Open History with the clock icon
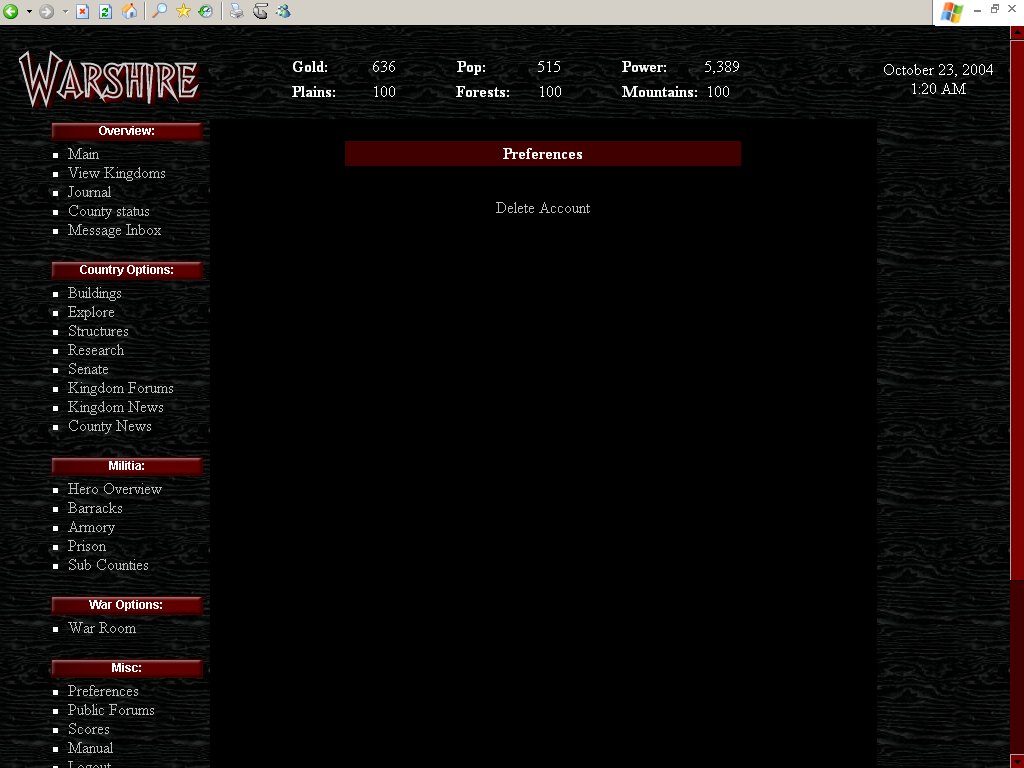Screen dimensions: 1024x768 [x=205, y=12]
